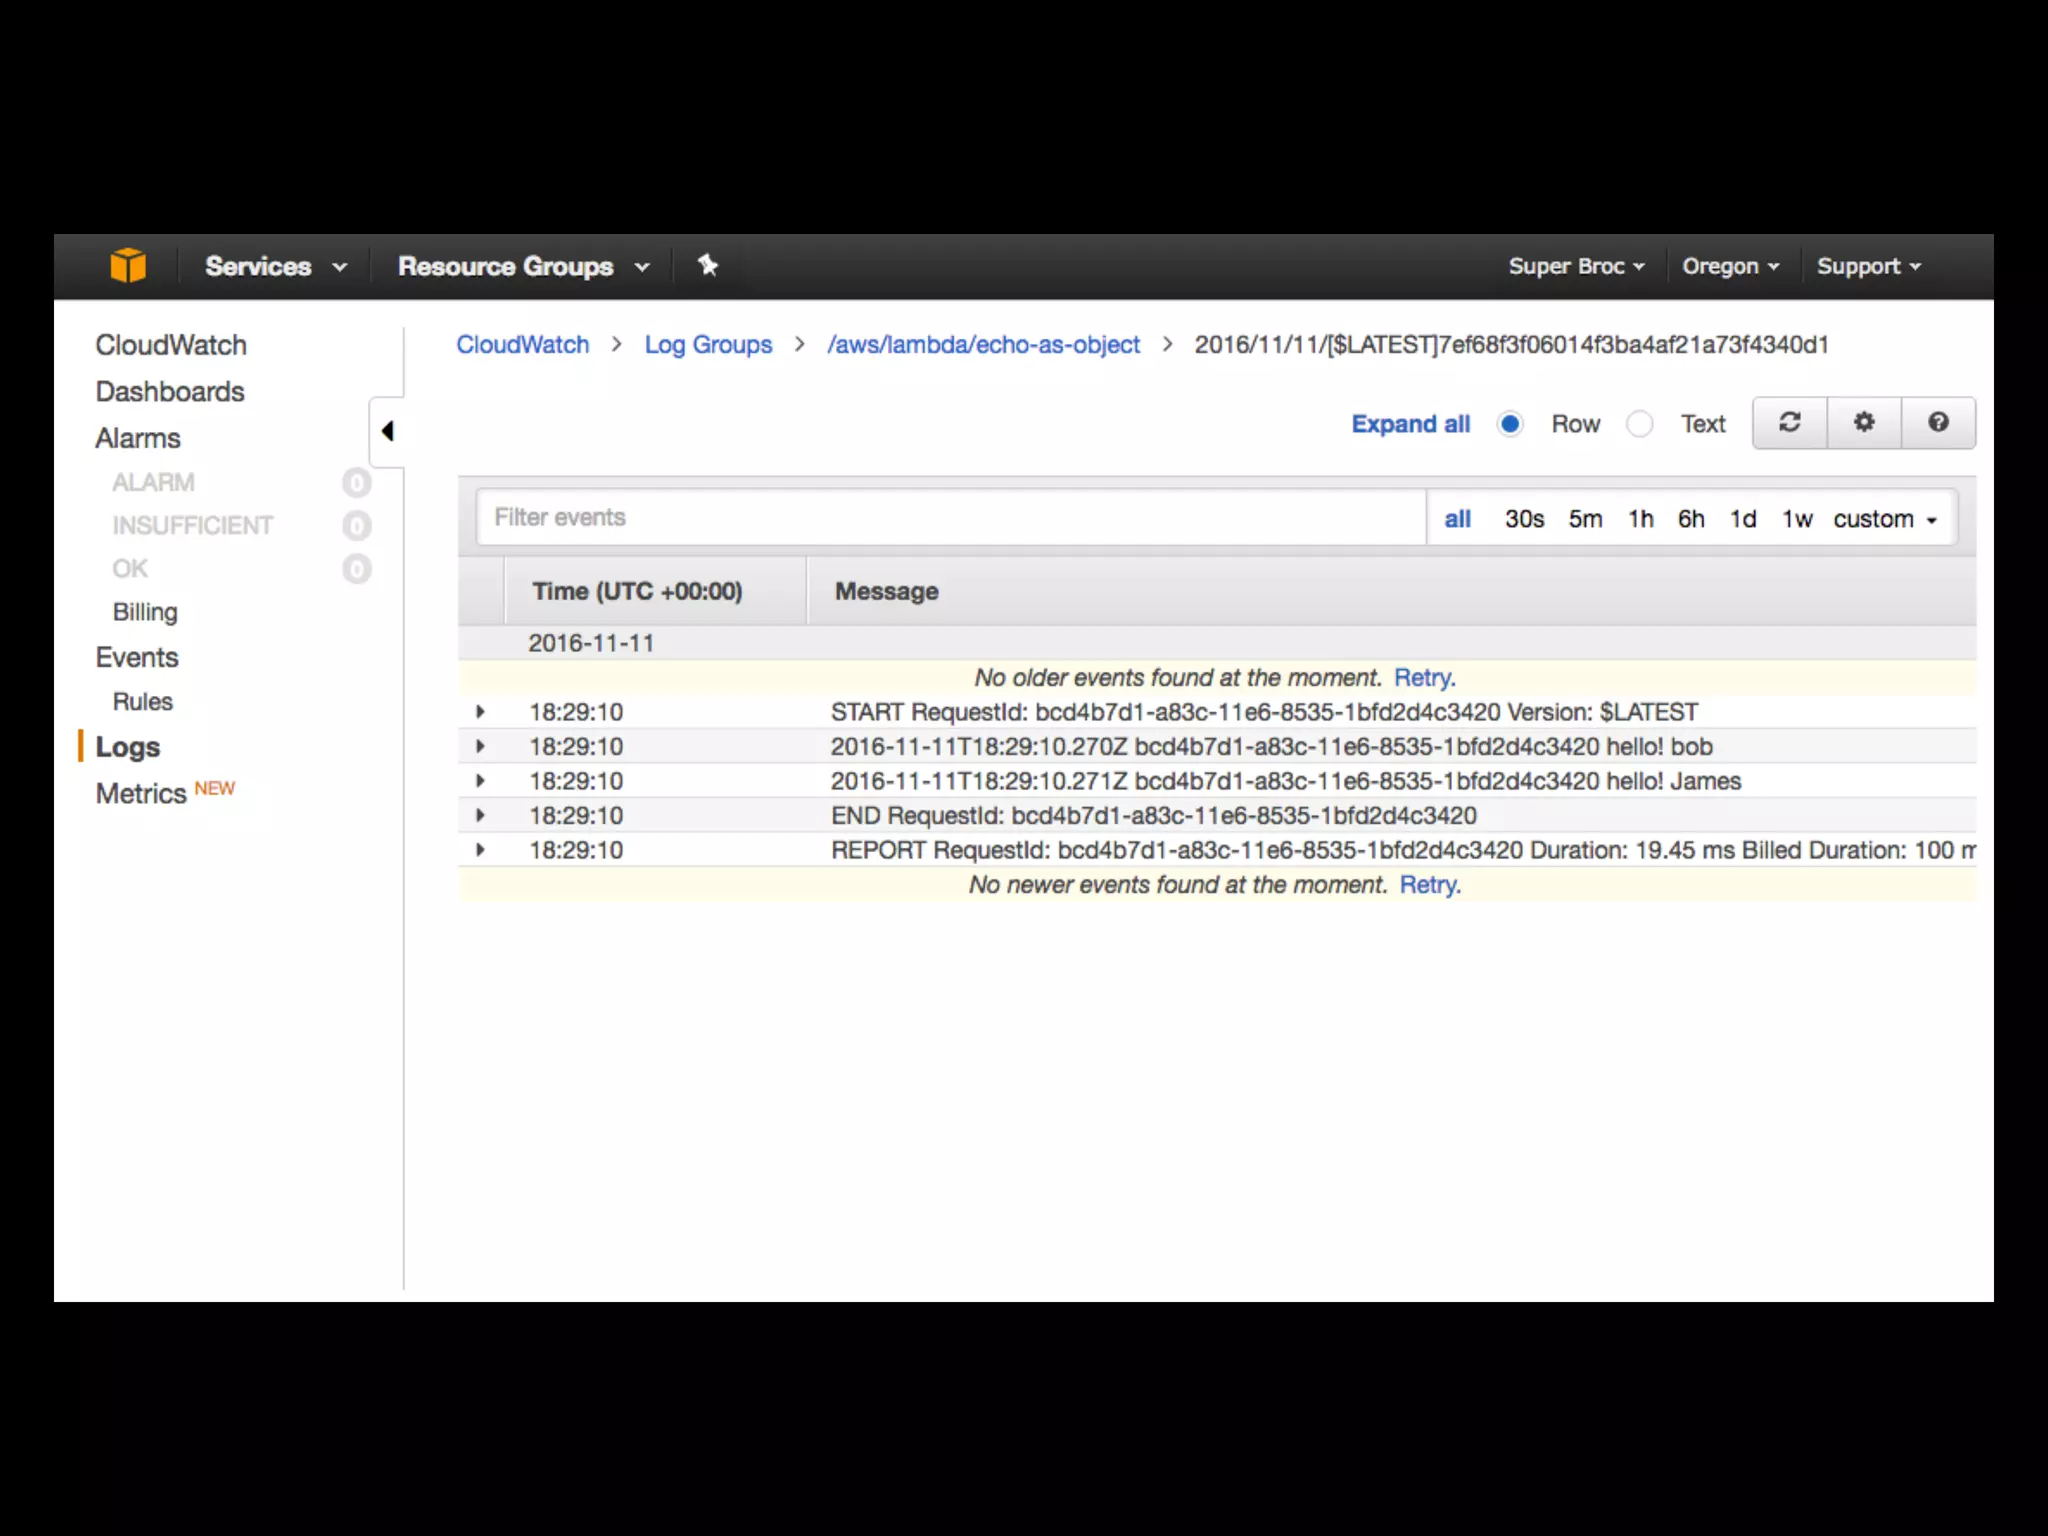Expand the hello! James log row
The image size is (2048, 1536).
coord(480,781)
